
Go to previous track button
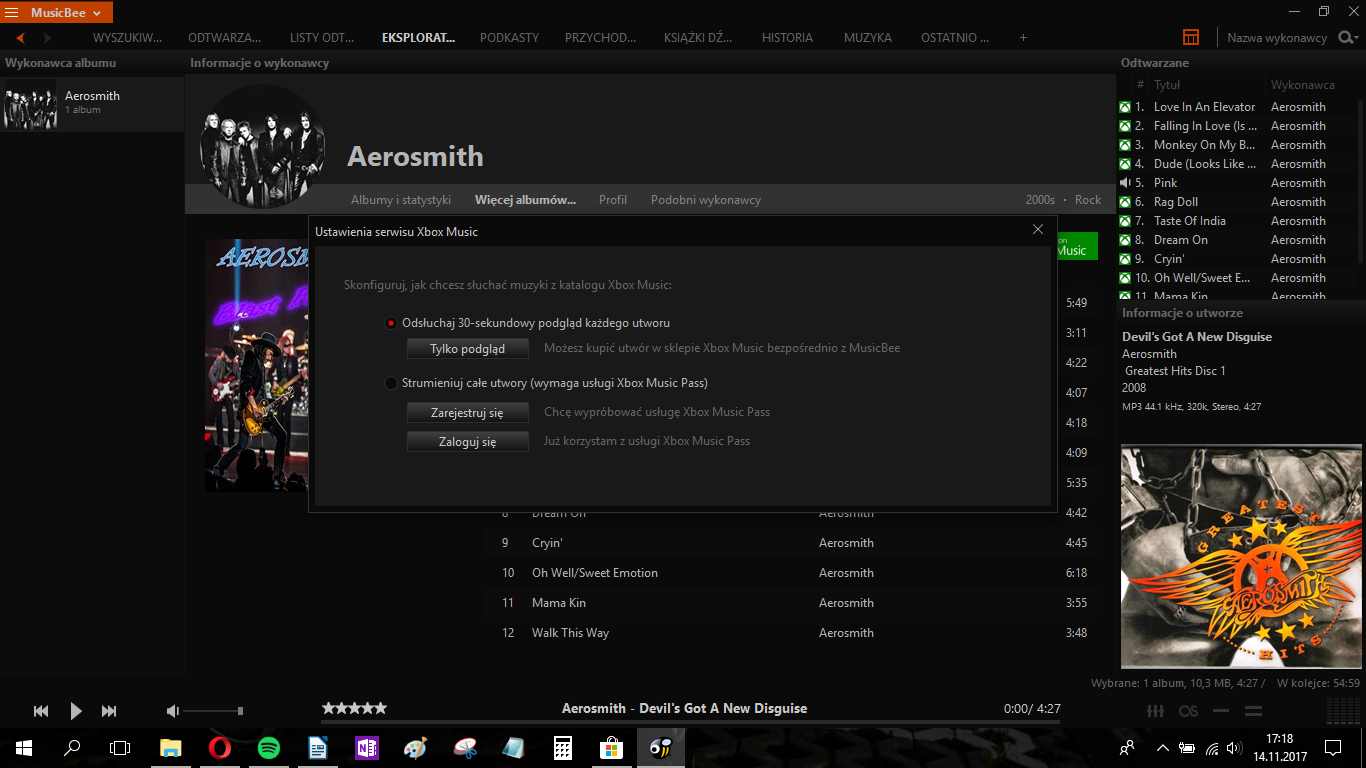click(41, 711)
